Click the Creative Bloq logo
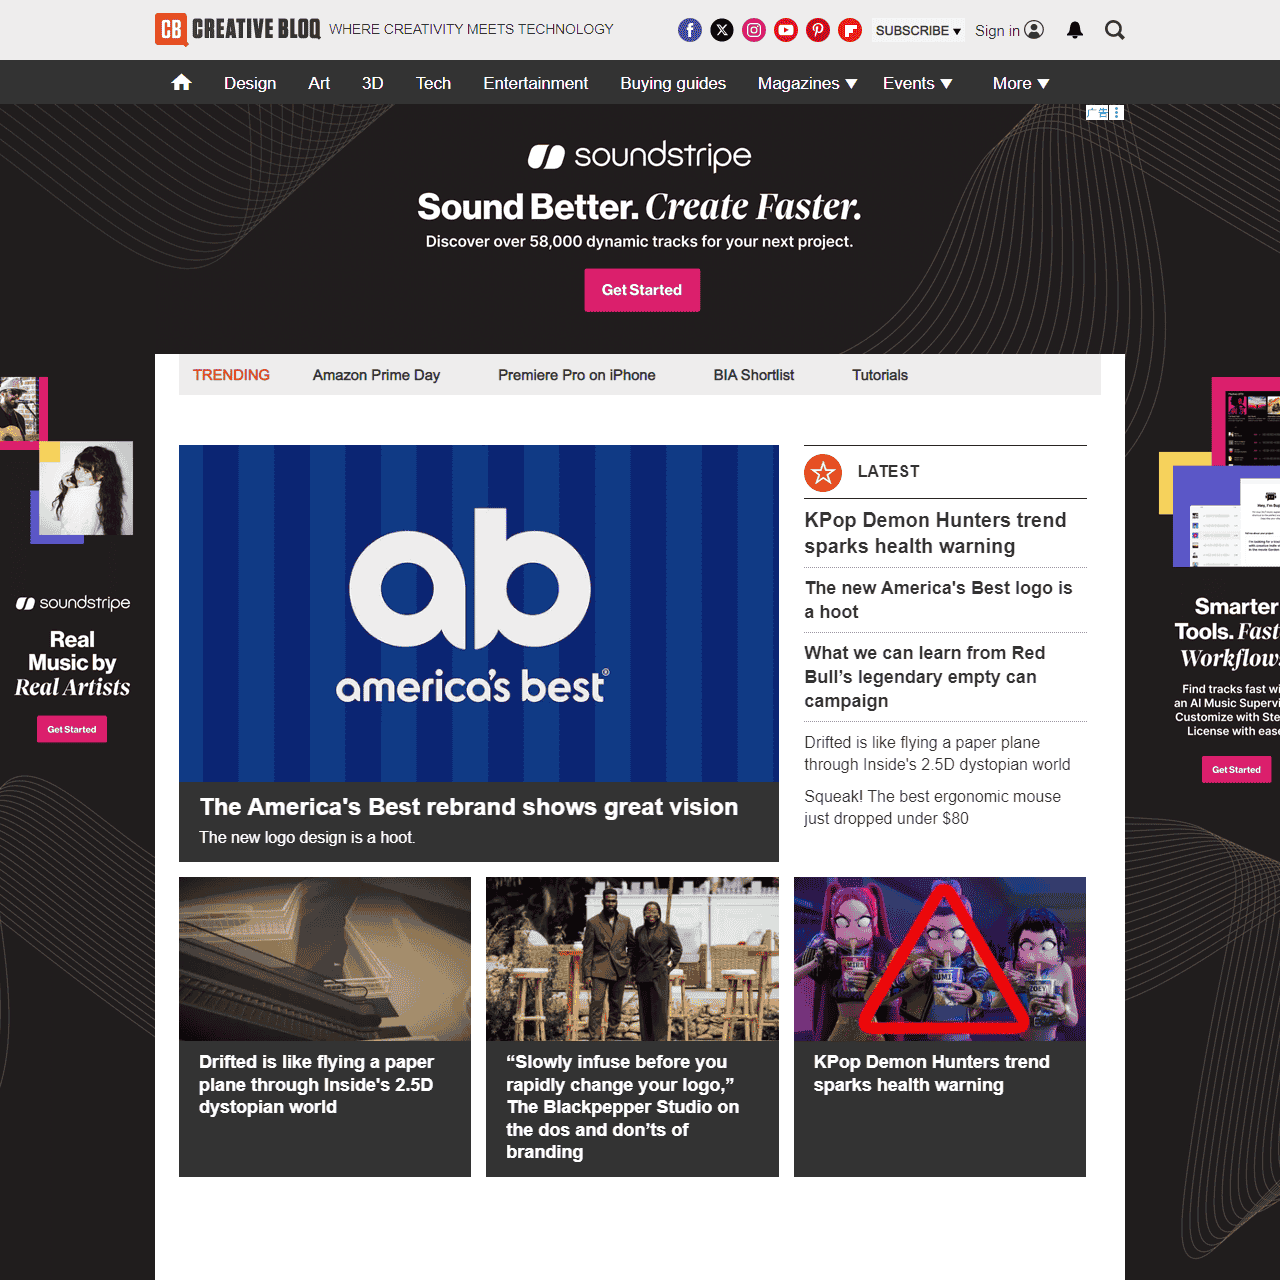This screenshot has width=1280, height=1280. coord(238,29)
